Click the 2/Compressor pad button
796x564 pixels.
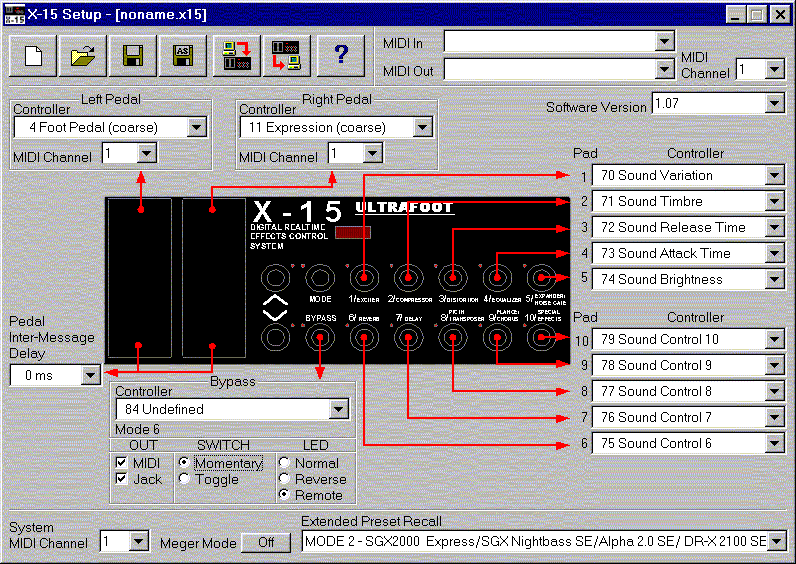coord(408,278)
